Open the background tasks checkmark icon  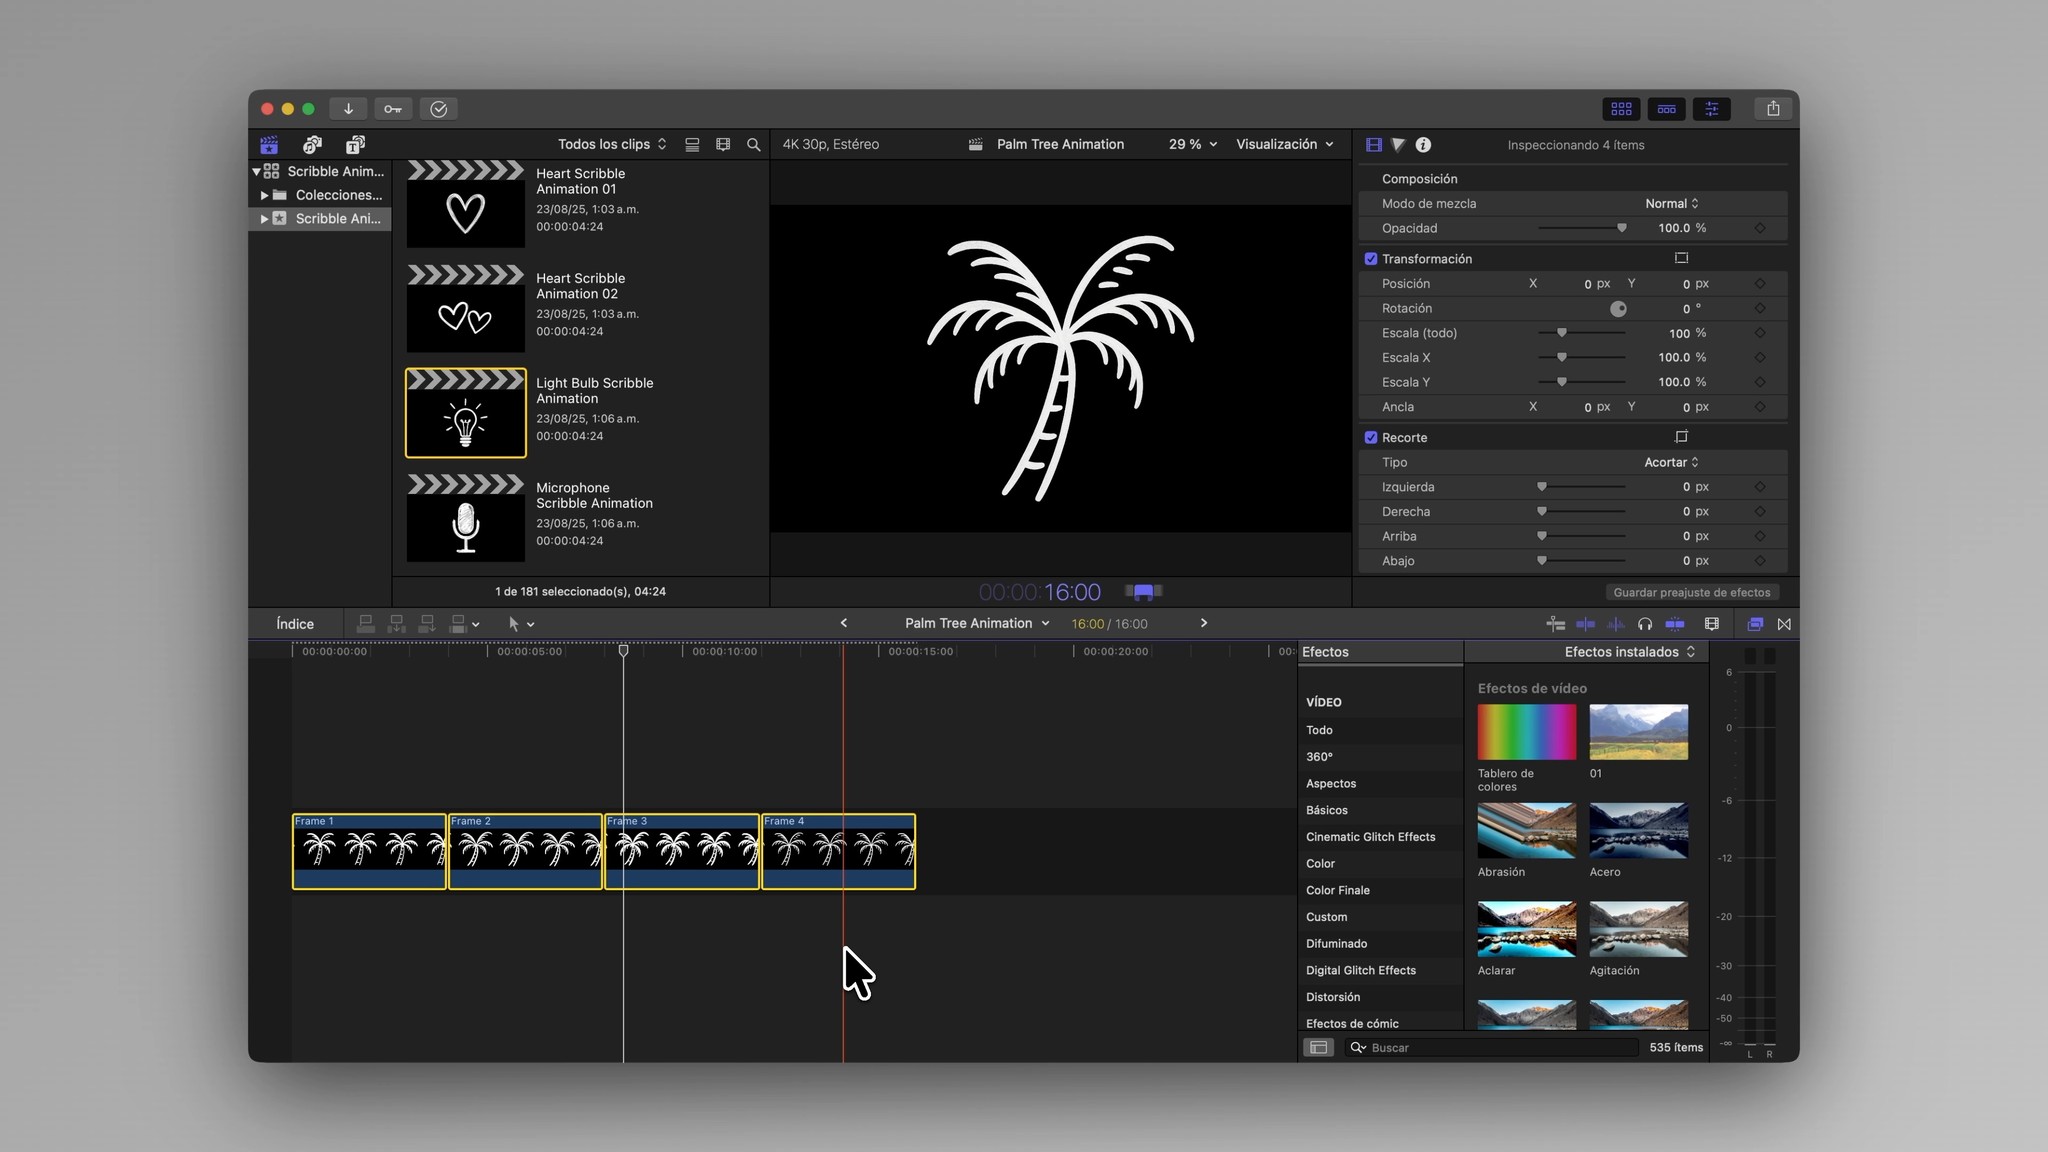438,109
